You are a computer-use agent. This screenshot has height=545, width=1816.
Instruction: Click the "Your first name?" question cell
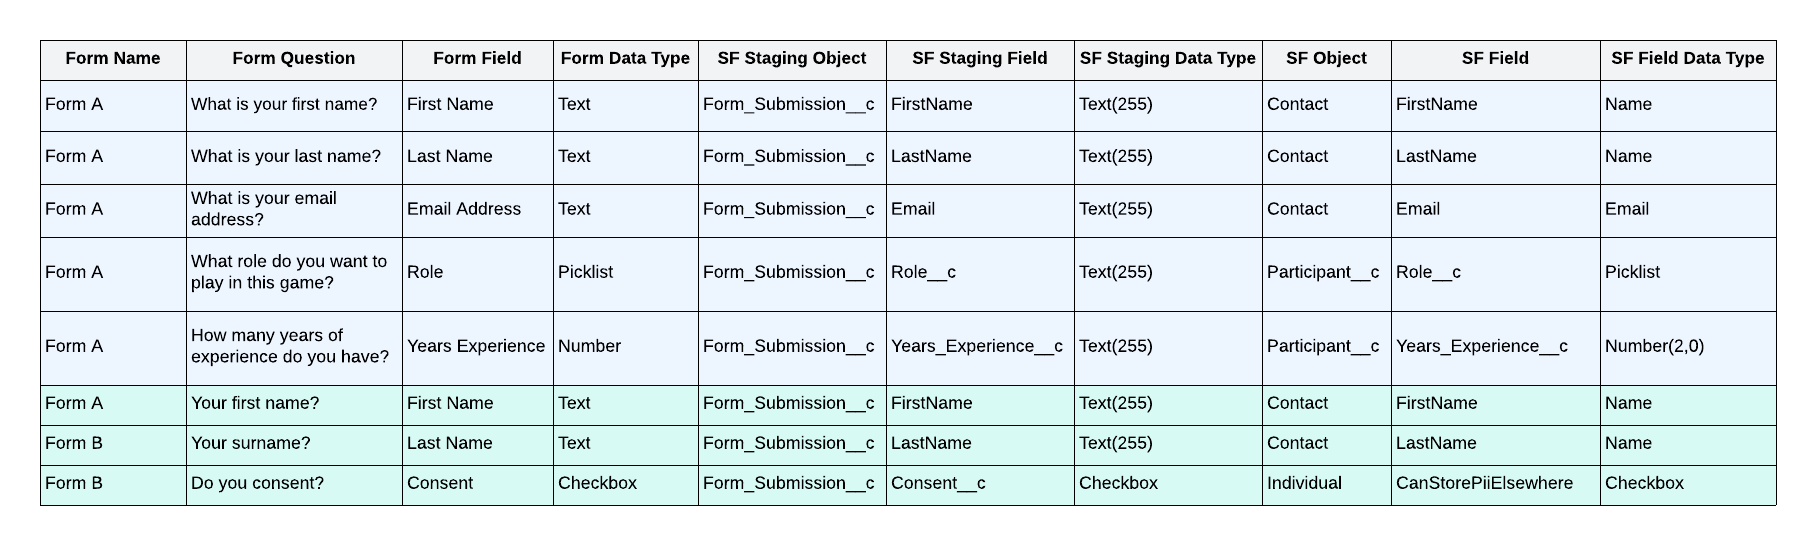(x=255, y=404)
